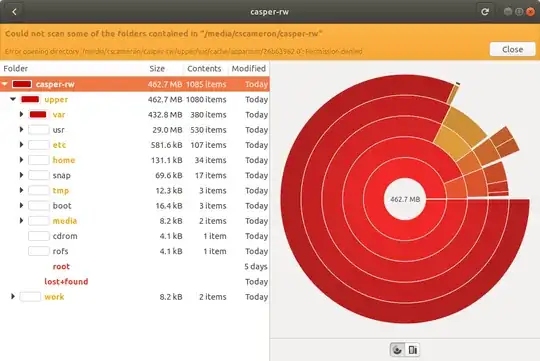Expand the snap folder

pos(21,175)
